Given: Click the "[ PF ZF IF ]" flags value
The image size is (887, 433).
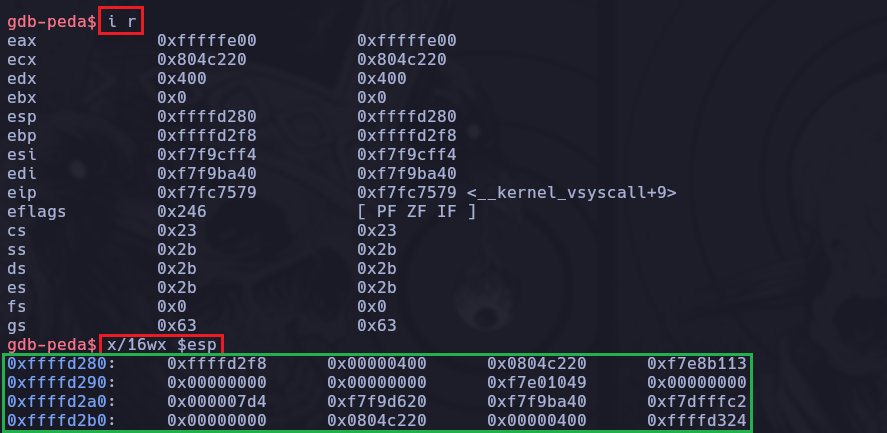Looking at the screenshot, I should (x=416, y=211).
